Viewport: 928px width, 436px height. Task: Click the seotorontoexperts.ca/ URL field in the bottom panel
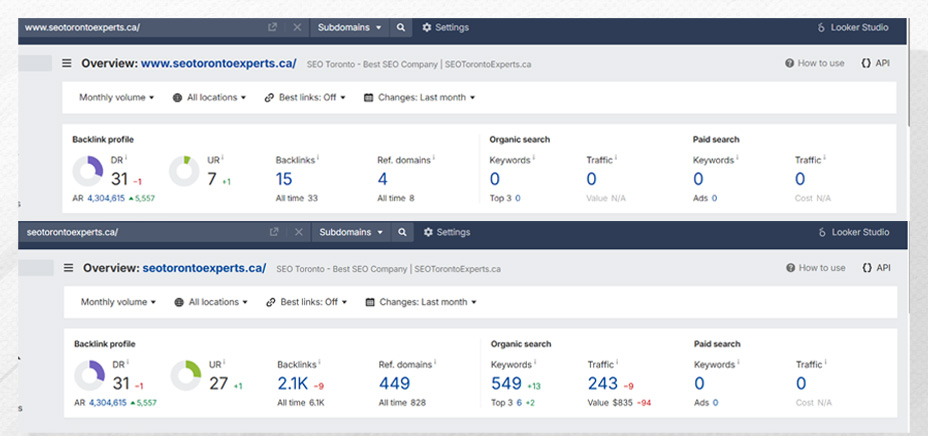click(x=142, y=232)
